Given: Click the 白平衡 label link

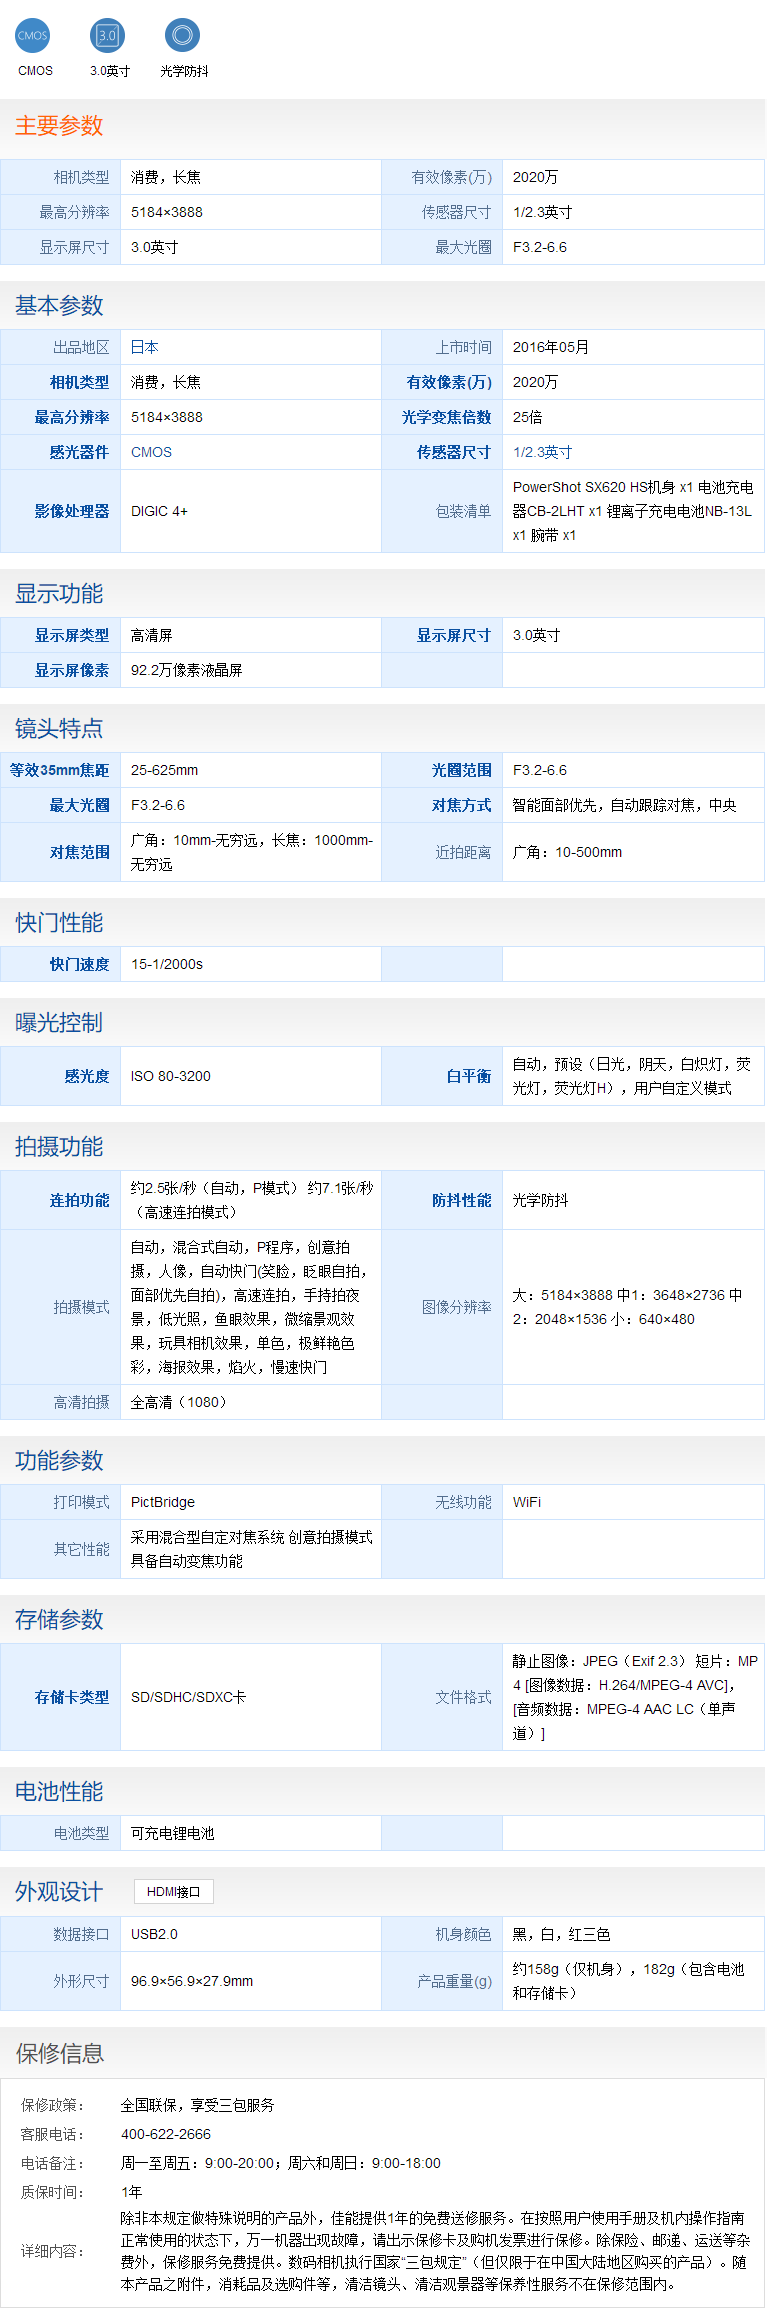Looking at the screenshot, I should 468,1076.
